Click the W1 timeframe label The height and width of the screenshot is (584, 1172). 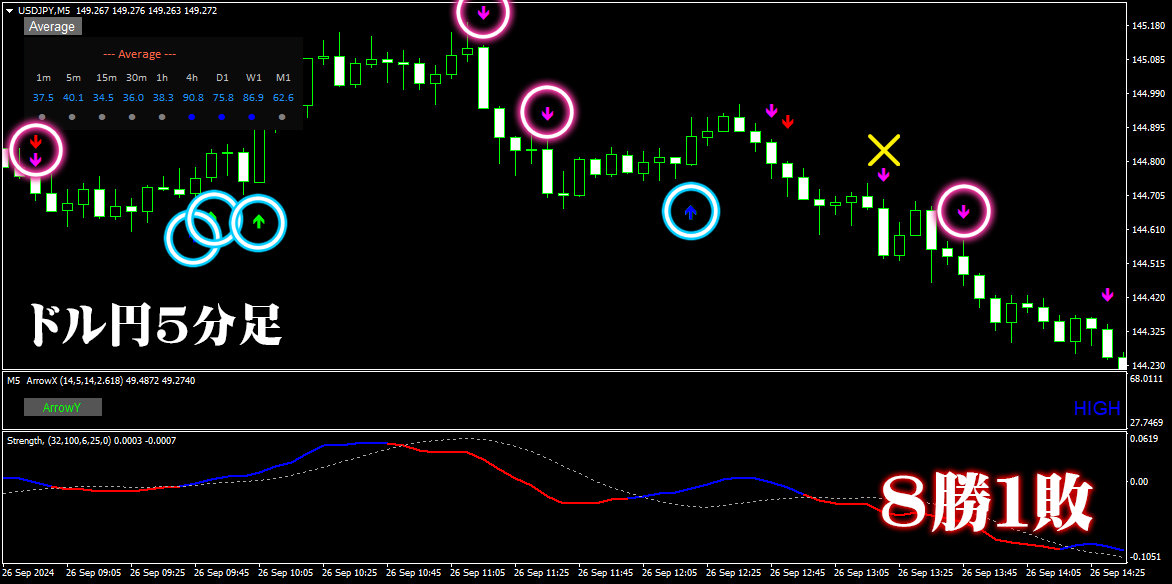(x=253, y=78)
